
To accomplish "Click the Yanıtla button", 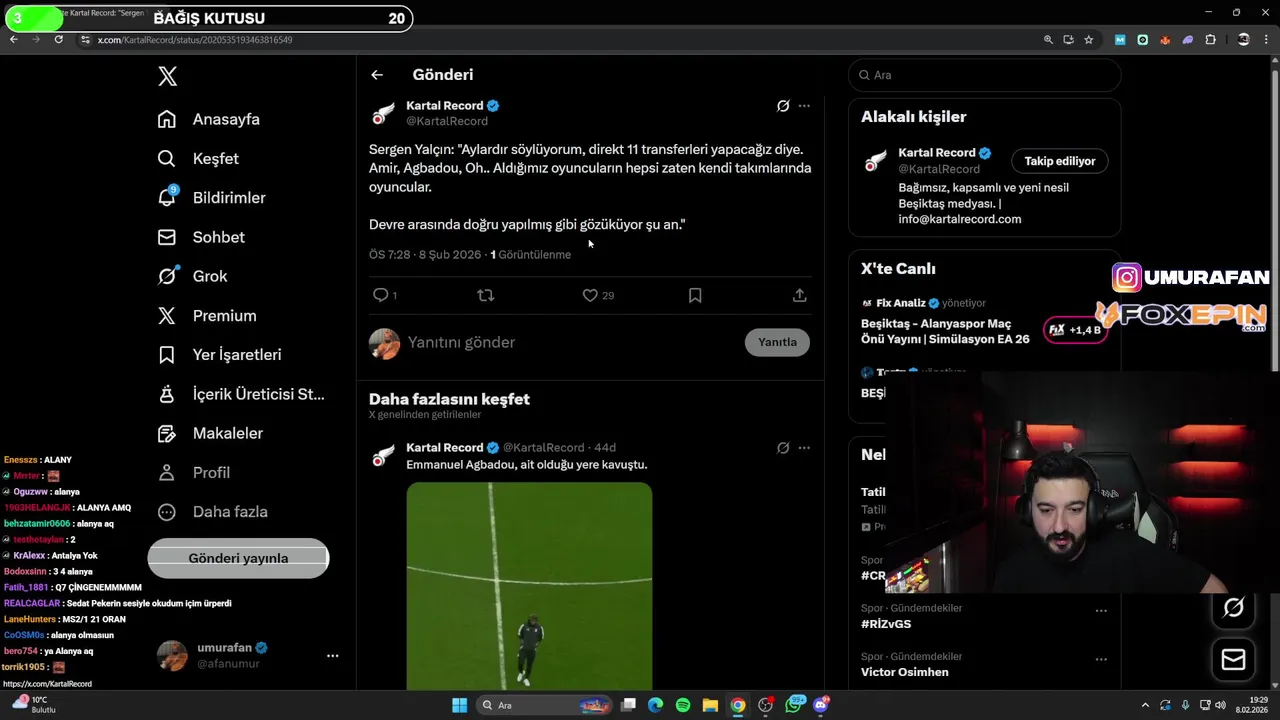I will click(777, 342).
